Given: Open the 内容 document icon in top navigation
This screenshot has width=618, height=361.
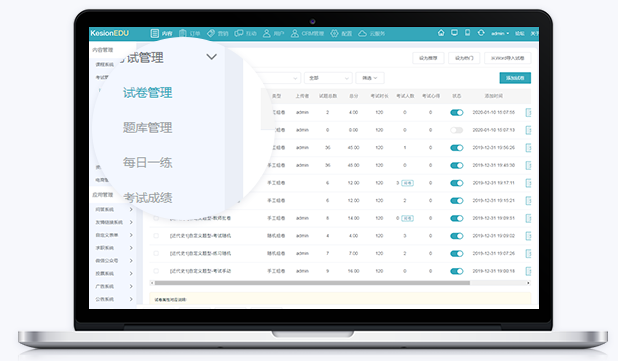Looking at the screenshot, I should tap(154, 33).
